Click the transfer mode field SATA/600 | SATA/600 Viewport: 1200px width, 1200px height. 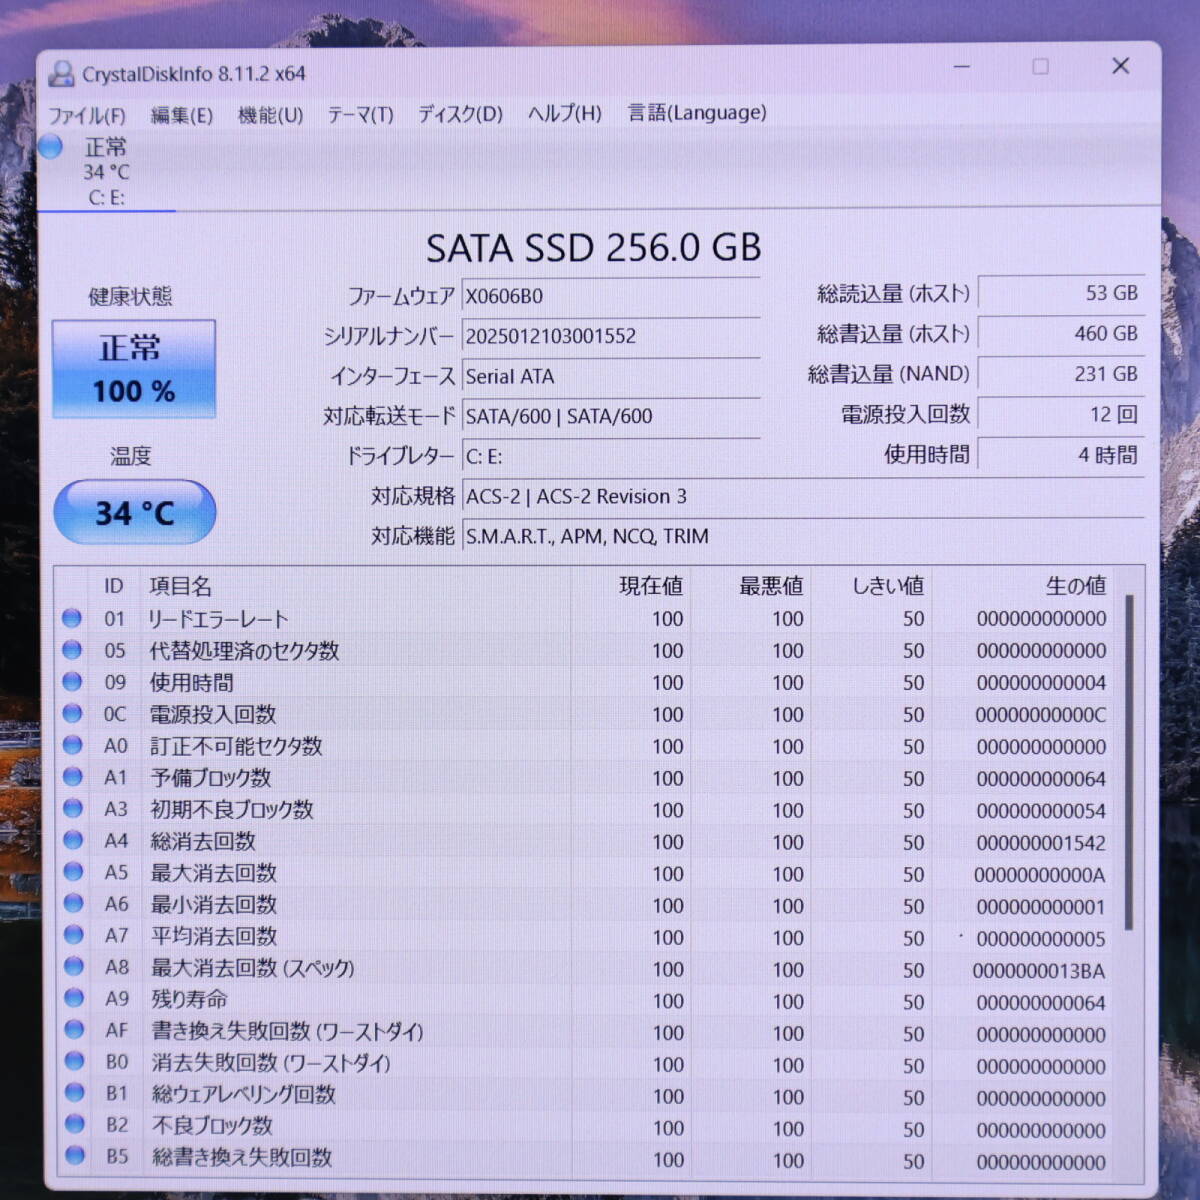(x=611, y=416)
